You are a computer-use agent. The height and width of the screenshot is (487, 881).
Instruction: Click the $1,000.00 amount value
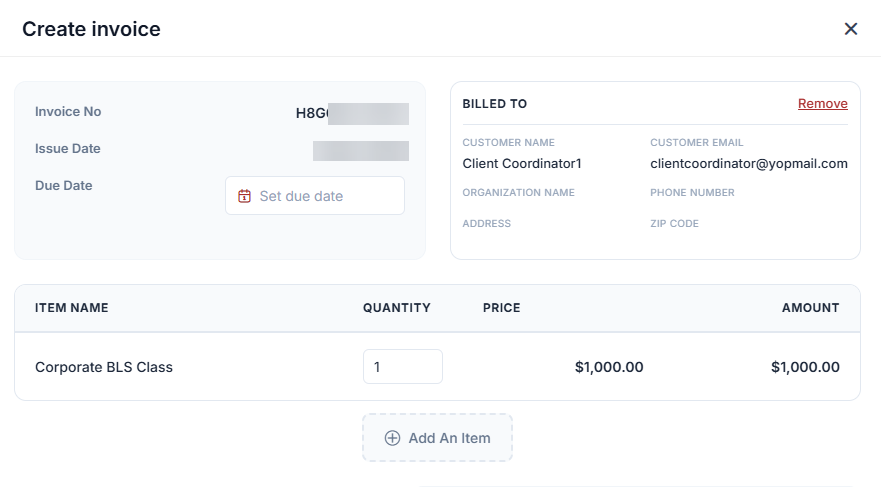(x=805, y=367)
